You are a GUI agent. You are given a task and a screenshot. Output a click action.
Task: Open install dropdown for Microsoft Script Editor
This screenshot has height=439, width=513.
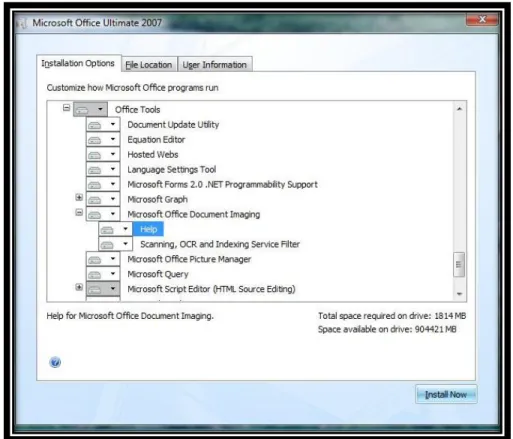tap(103, 289)
